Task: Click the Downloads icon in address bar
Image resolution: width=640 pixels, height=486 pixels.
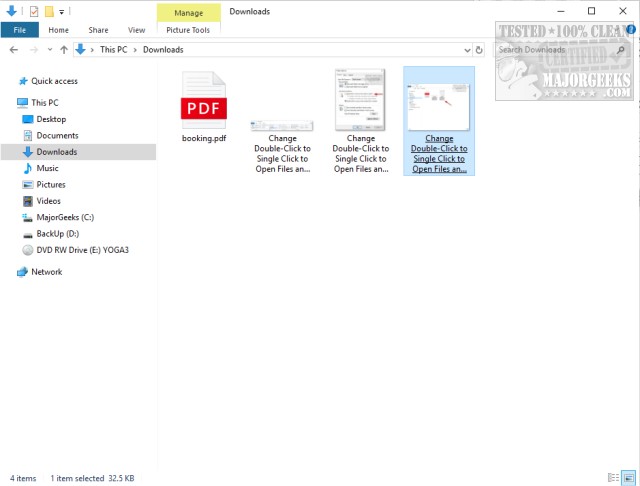Action: pos(80,49)
